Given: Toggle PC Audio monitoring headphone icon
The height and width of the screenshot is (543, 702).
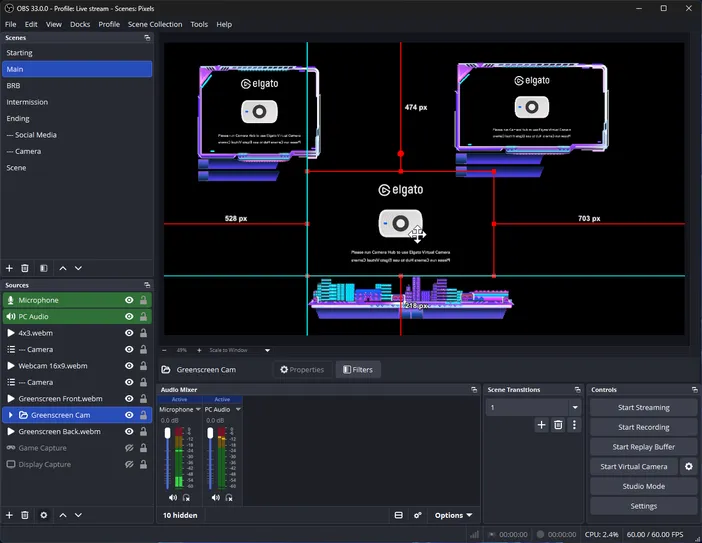Looking at the screenshot, I should tap(229, 498).
